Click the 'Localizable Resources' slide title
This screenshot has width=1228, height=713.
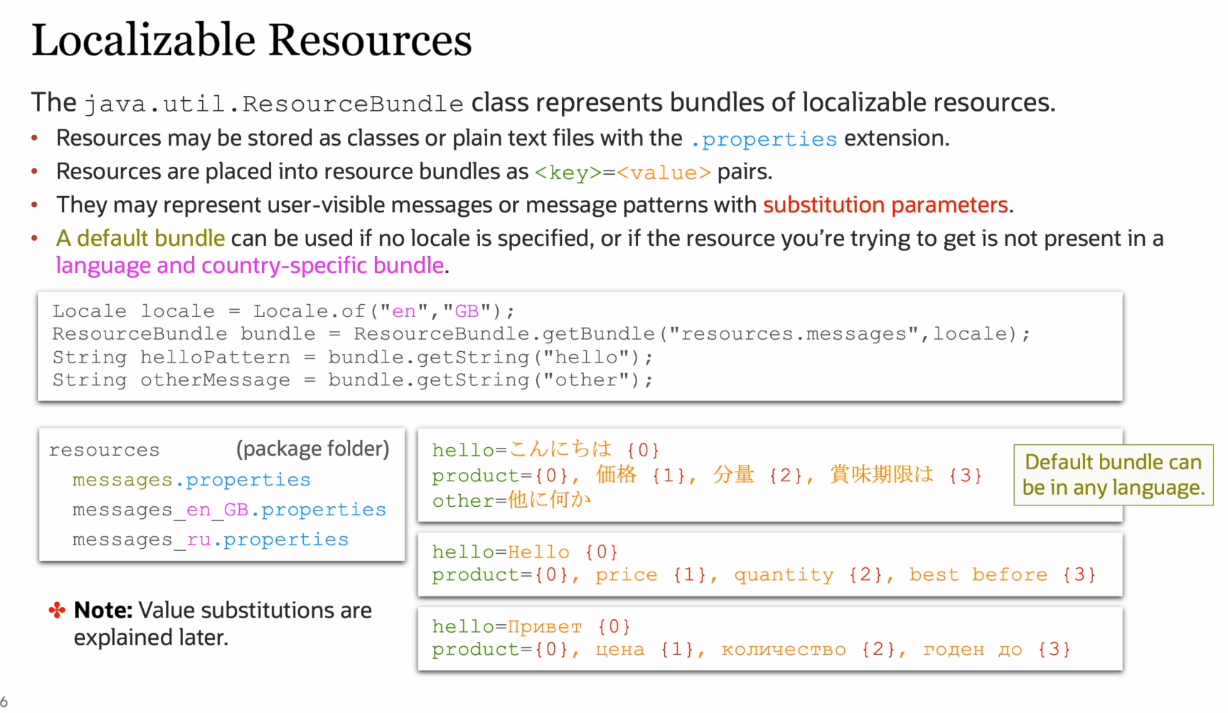(251, 41)
